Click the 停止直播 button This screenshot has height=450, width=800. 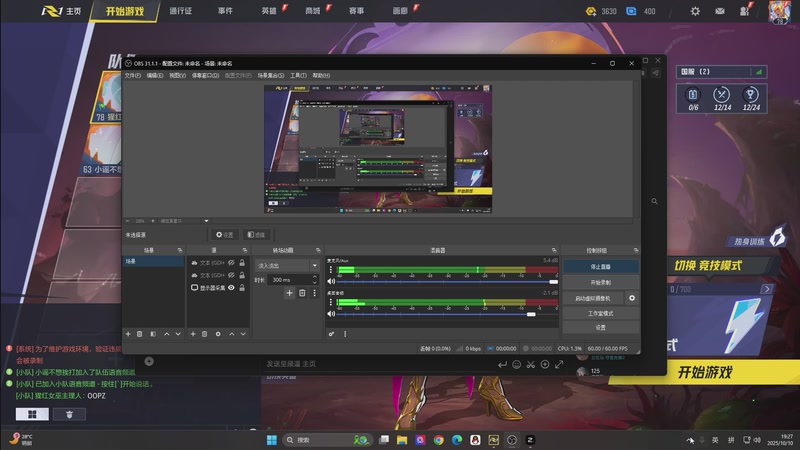tap(600, 267)
